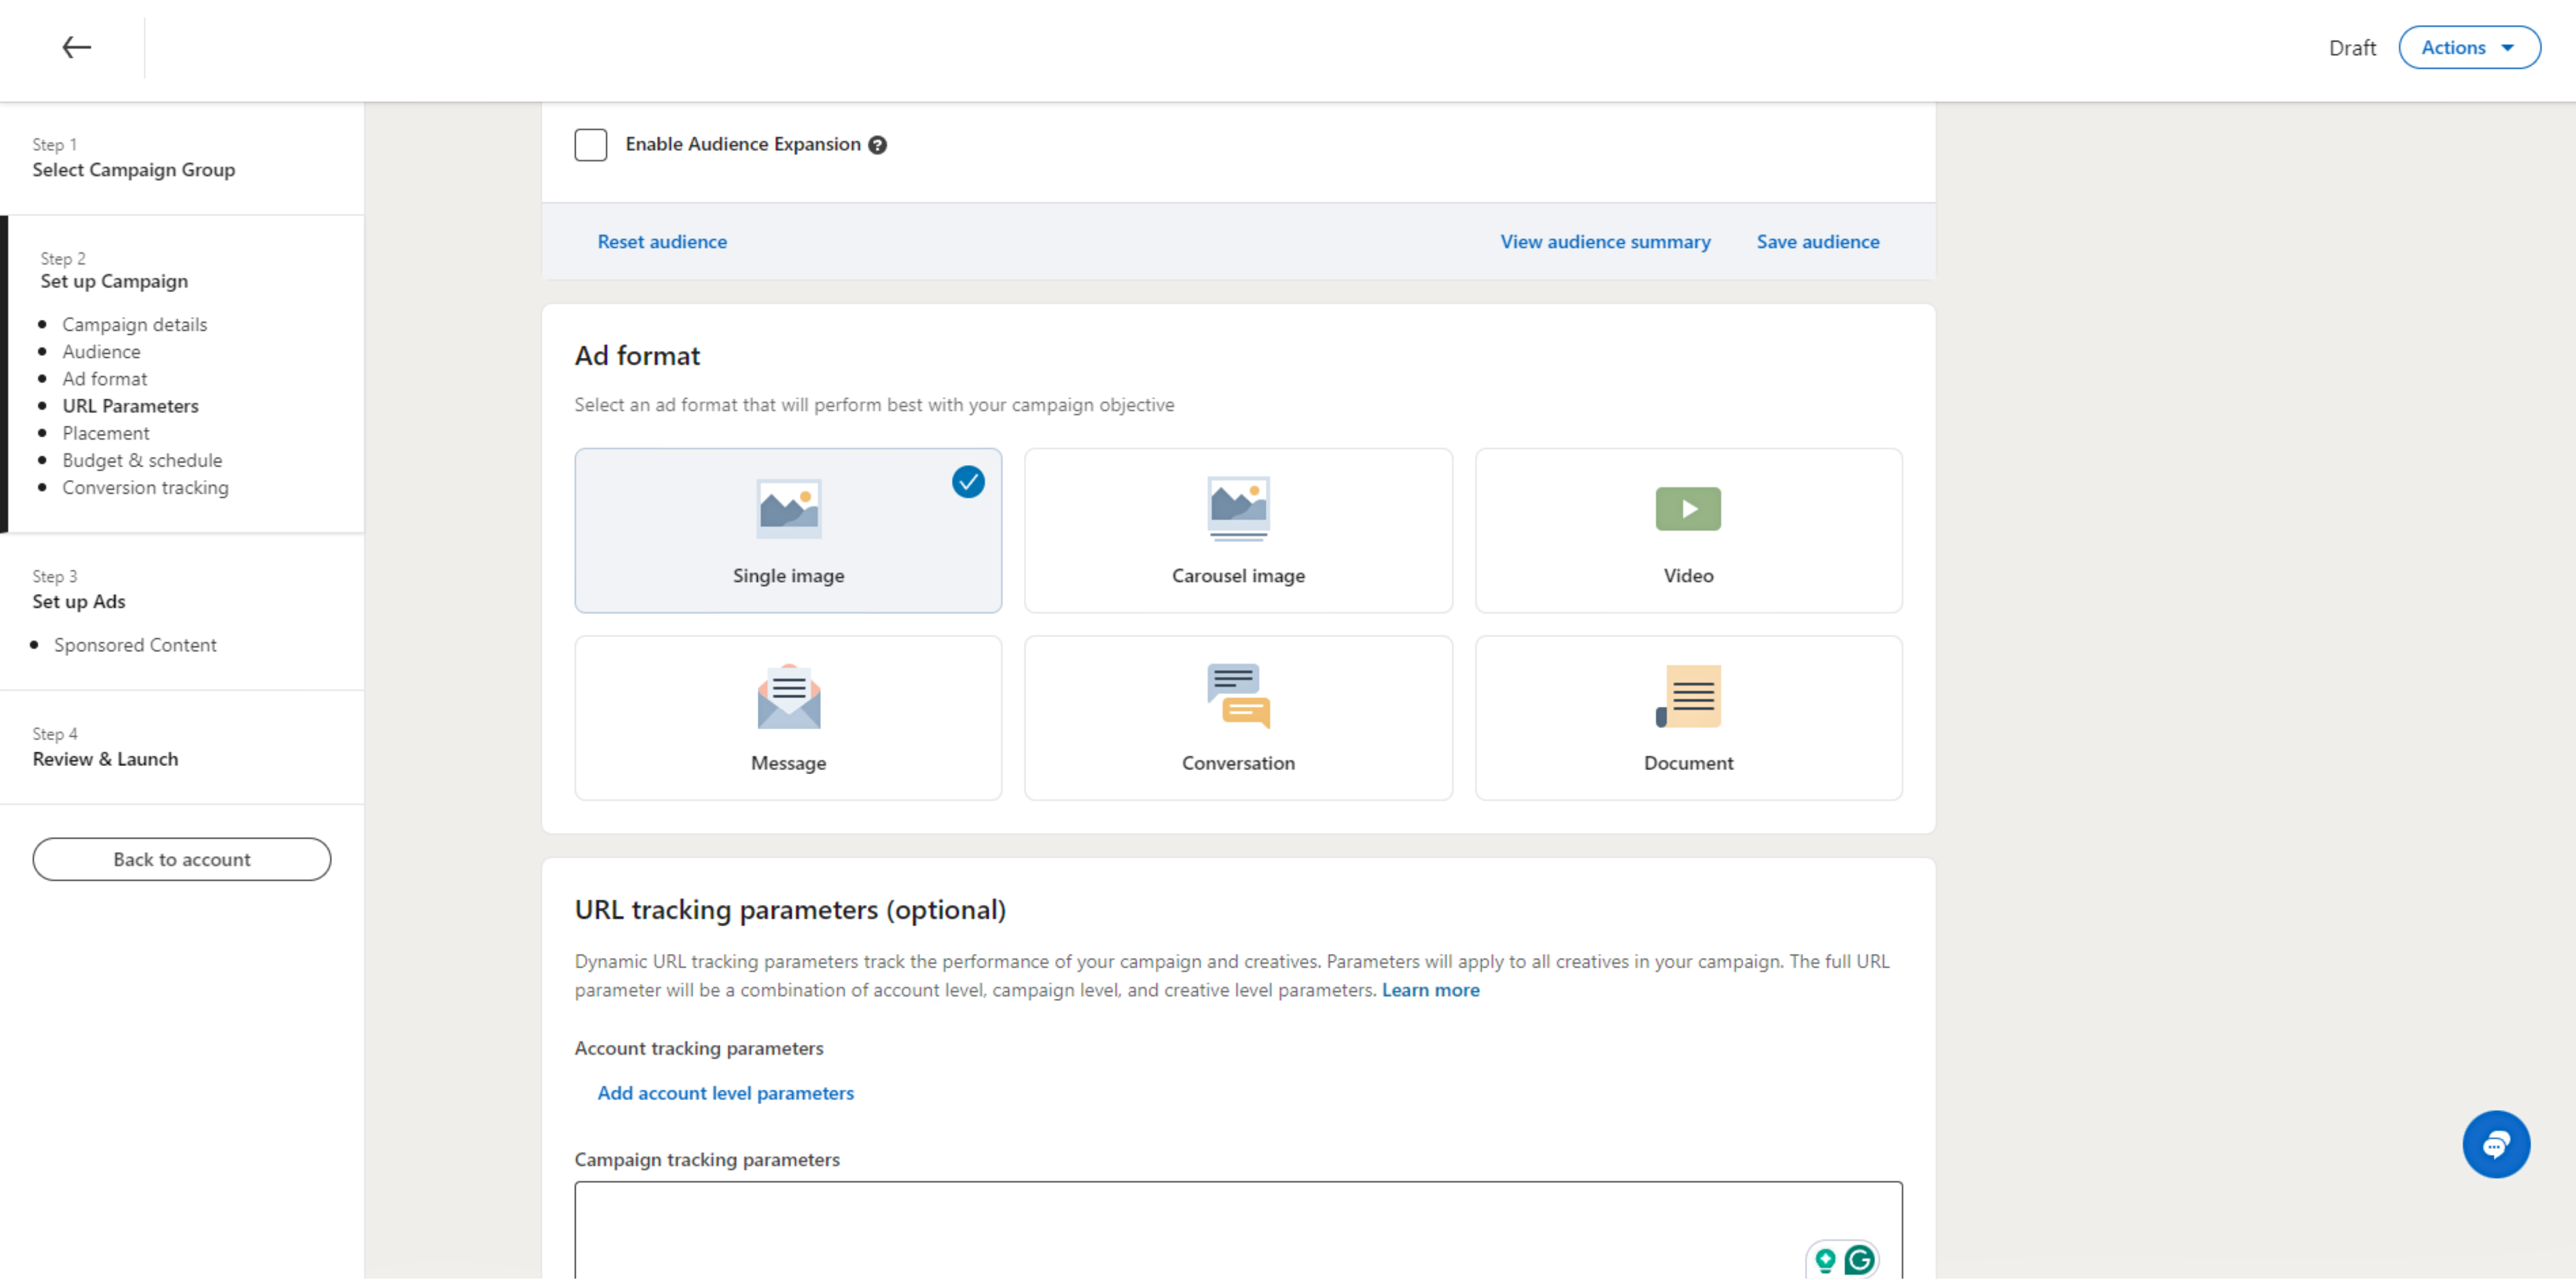Choose the Message ad format card
Screen dimensions: 2576x1280
[x=788, y=718]
